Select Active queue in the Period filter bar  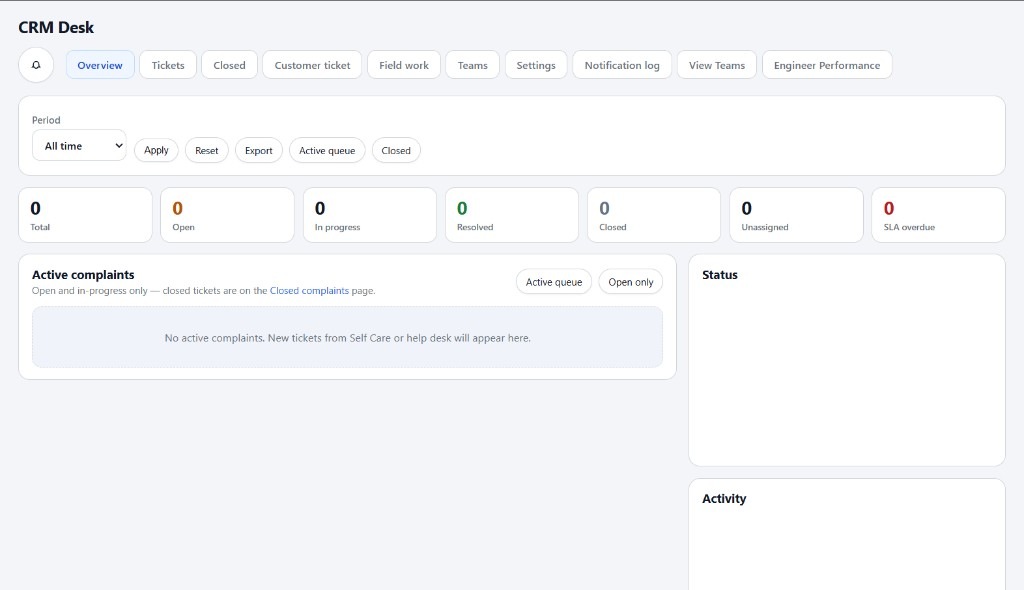tap(327, 150)
